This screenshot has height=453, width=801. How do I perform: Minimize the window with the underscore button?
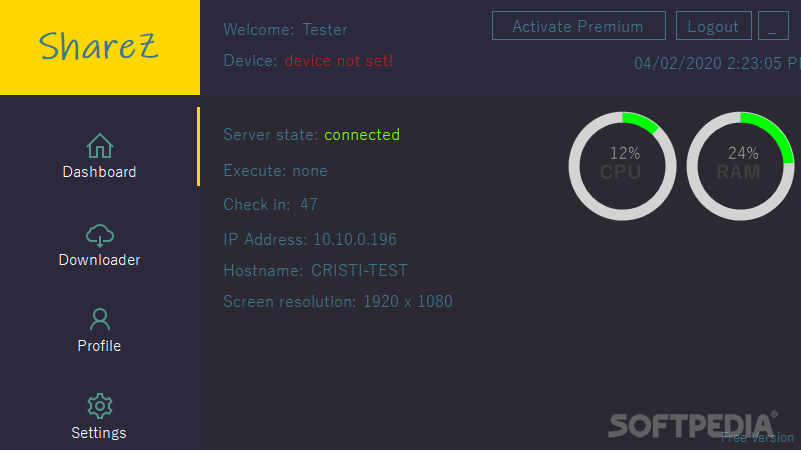click(x=773, y=26)
